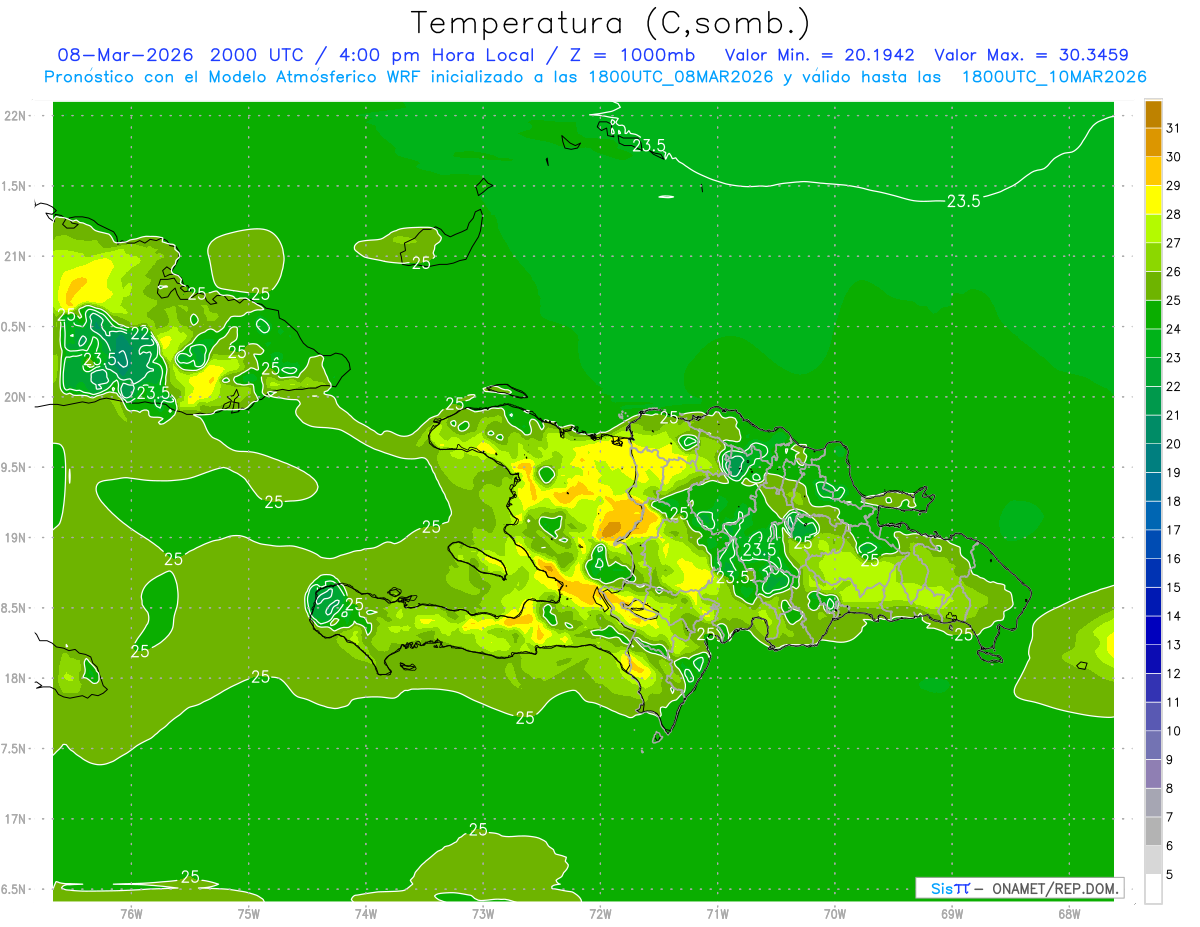This screenshot has height=927, width=1200.
Task: Click the '19N' latitude axis label
Action: pyautogui.click(x=15, y=538)
